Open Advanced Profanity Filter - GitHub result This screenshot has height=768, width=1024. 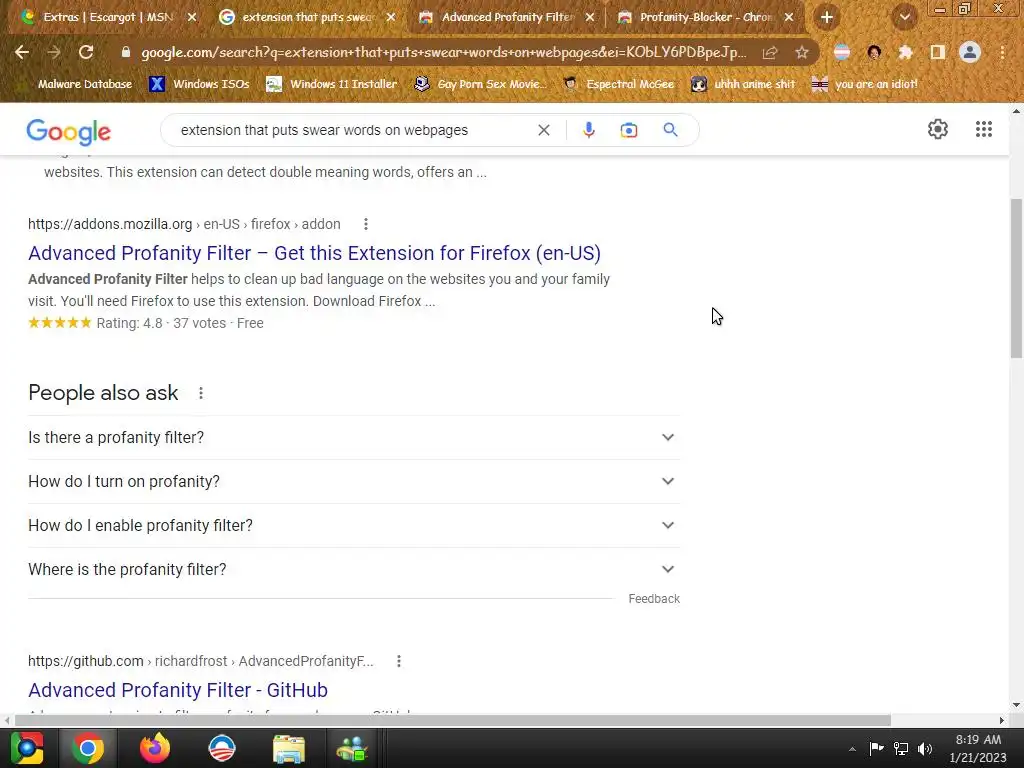pyautogui.click(x=178, y=690)
